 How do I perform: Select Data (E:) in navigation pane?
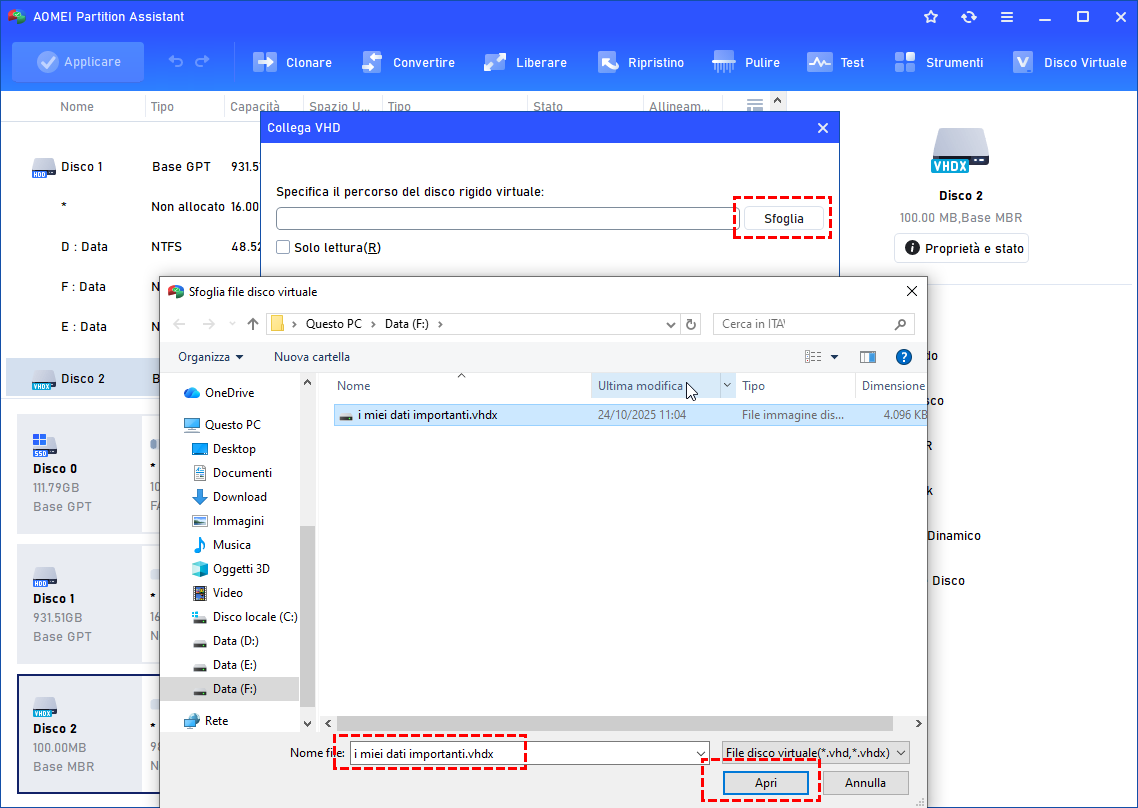224,664
